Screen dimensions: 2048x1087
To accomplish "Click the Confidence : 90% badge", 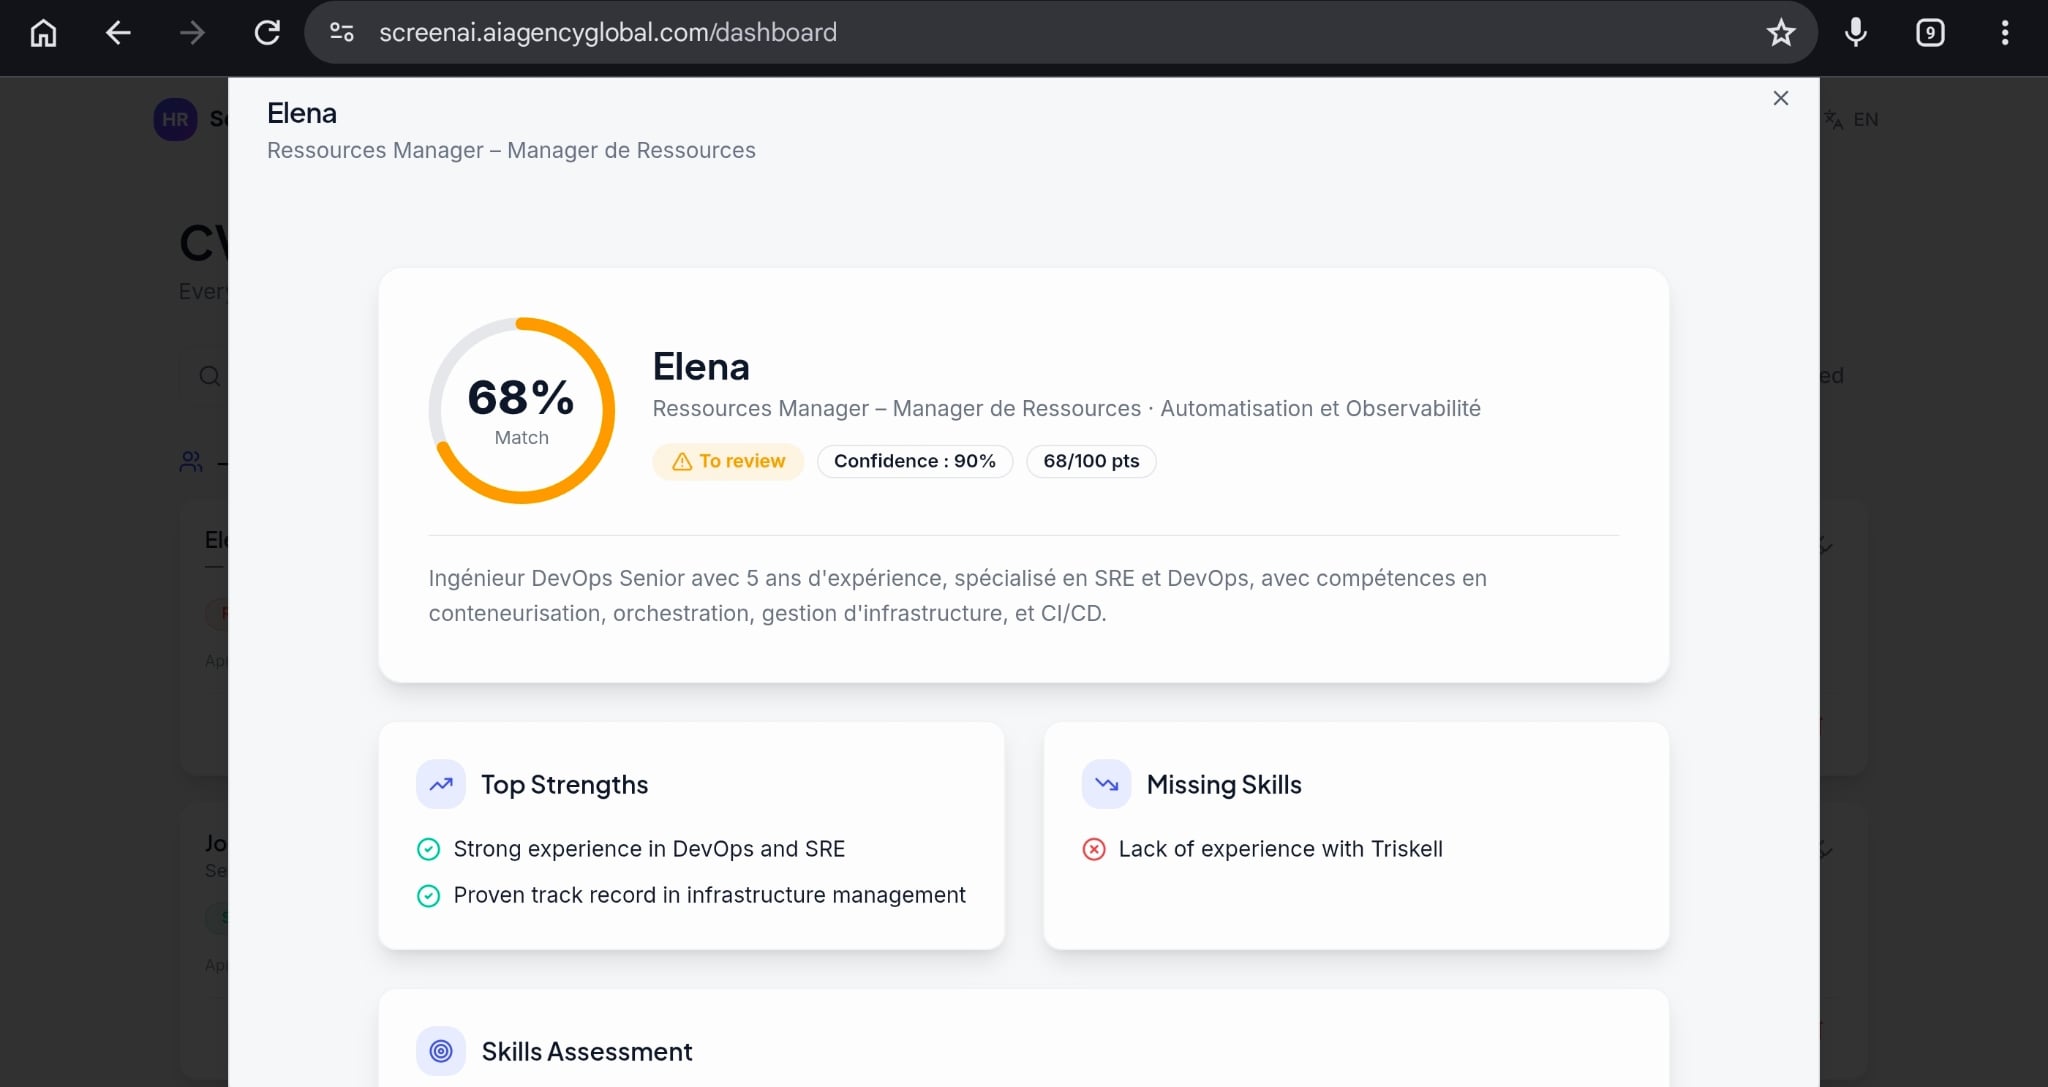I will pos(914,461).
